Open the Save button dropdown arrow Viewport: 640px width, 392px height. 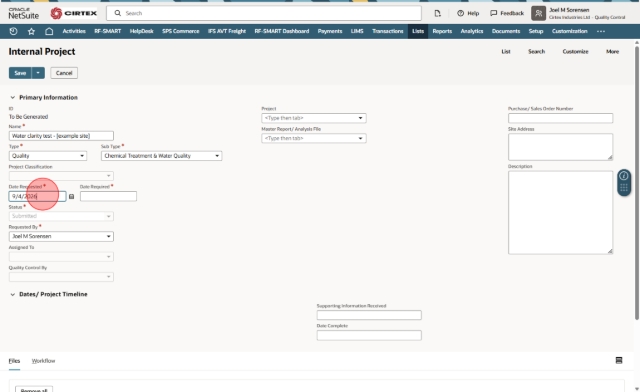[38, 73]
